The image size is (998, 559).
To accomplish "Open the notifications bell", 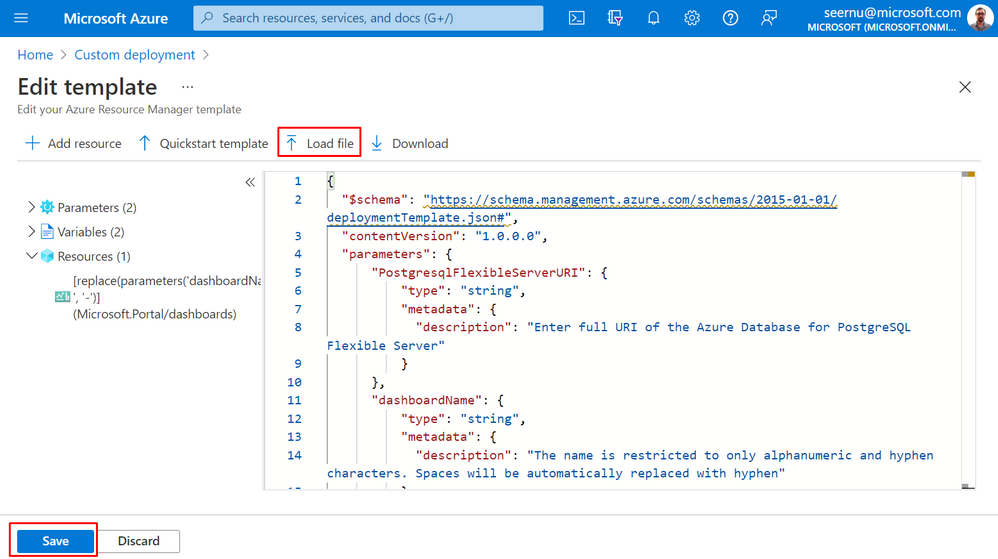I will pos(653,18).
